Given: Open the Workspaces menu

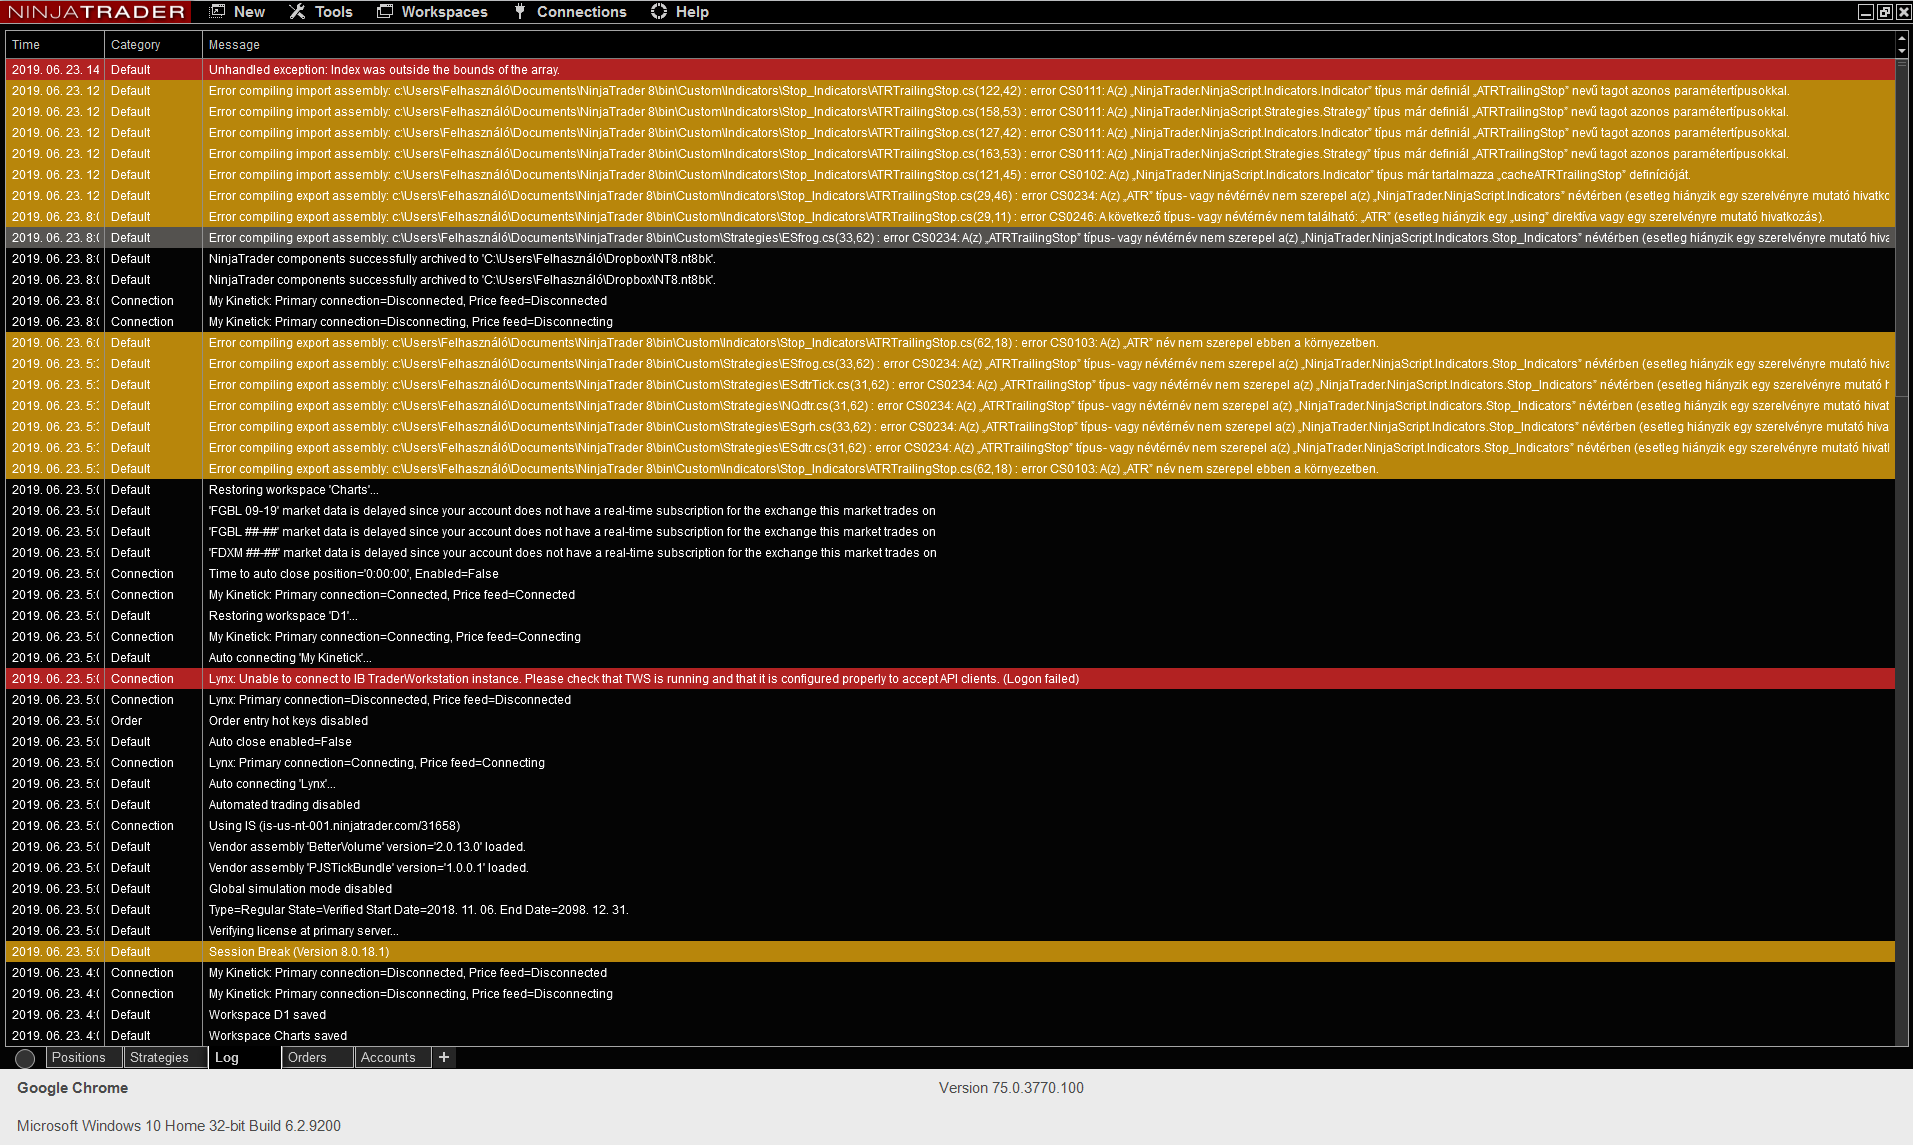Looking at the screenshot, I should click(432, 12).
